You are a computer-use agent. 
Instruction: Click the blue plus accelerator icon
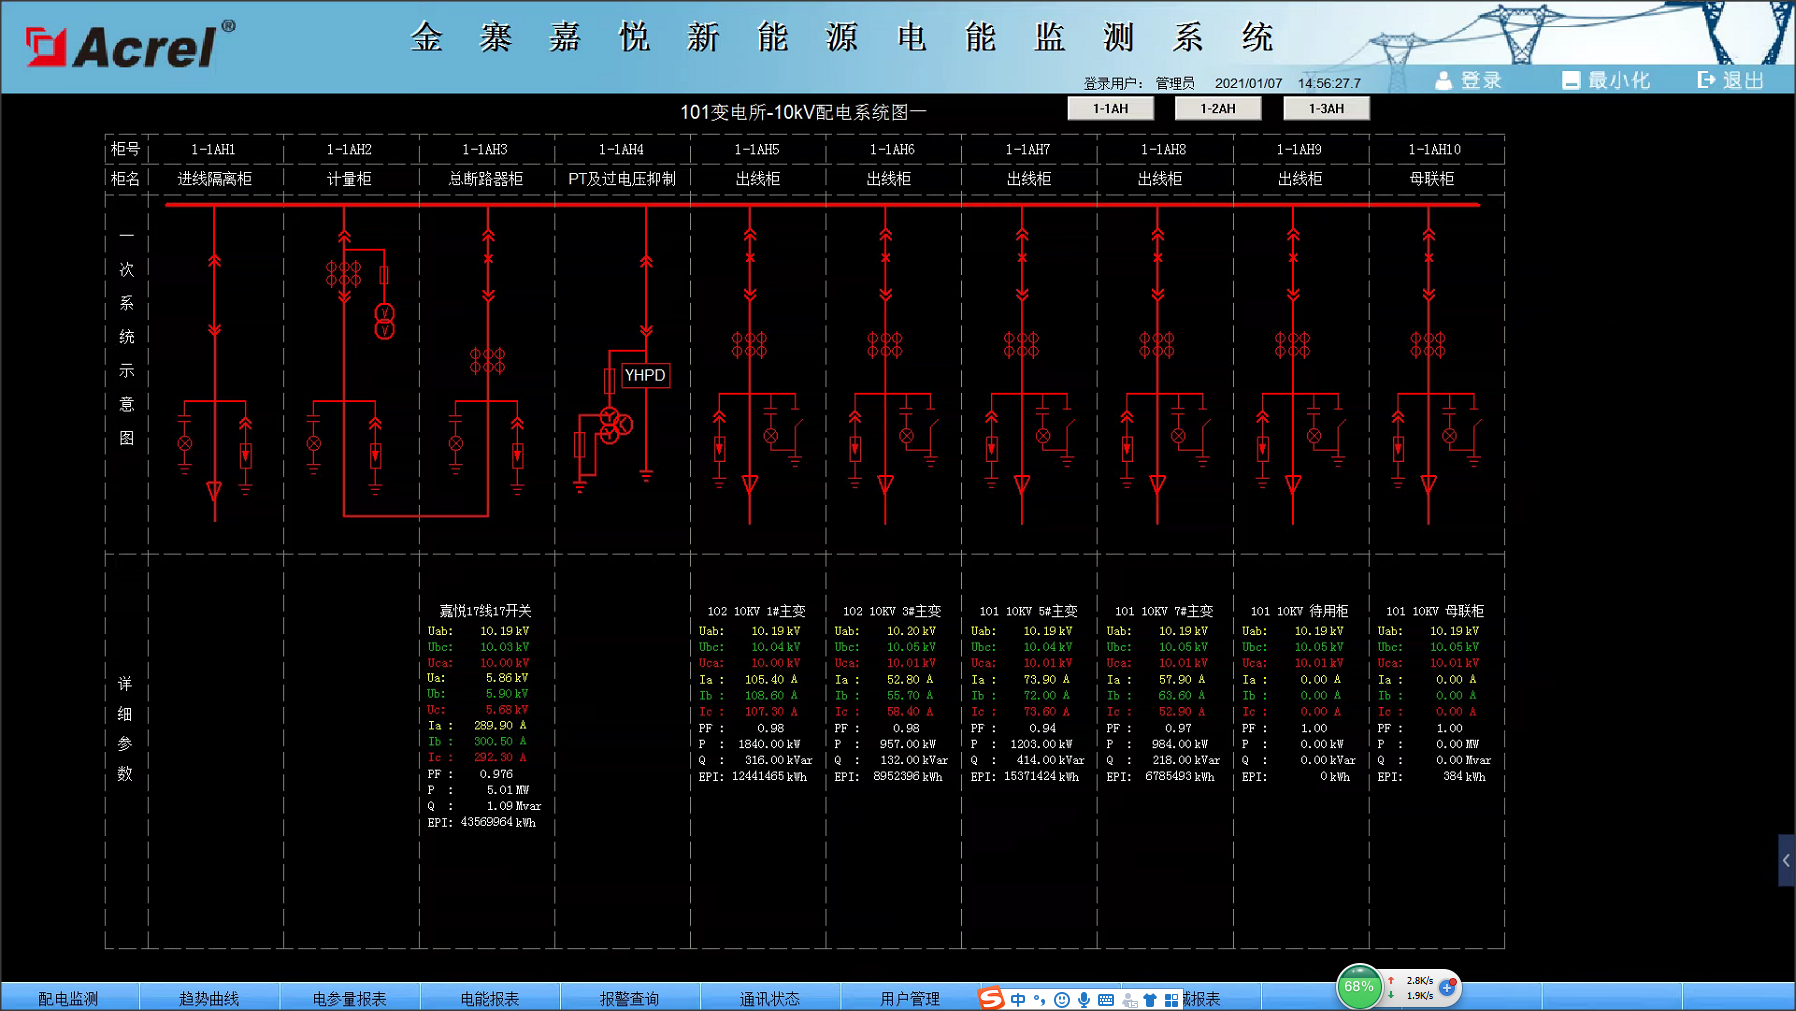click(1447, 987)
